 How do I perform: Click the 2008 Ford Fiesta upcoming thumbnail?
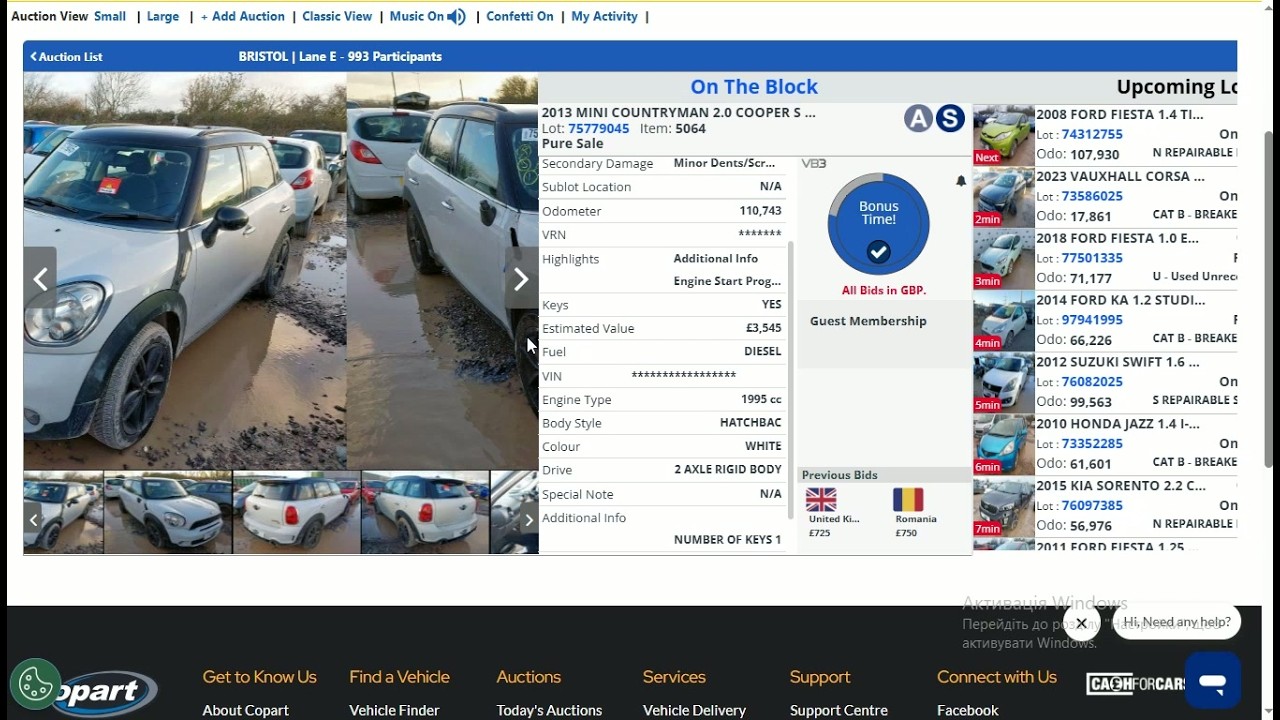pos(1004,135)
